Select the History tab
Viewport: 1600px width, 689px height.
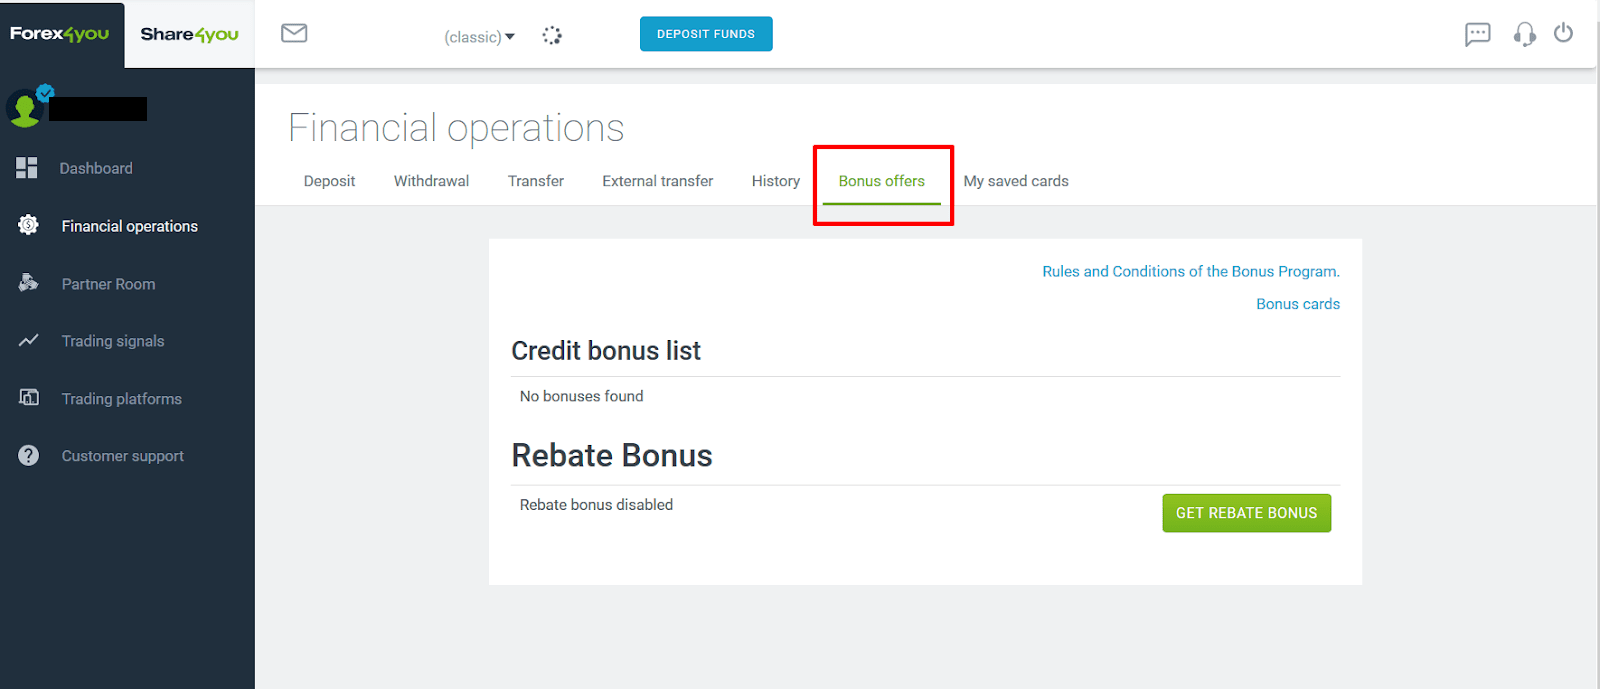(x=776, y=181)
